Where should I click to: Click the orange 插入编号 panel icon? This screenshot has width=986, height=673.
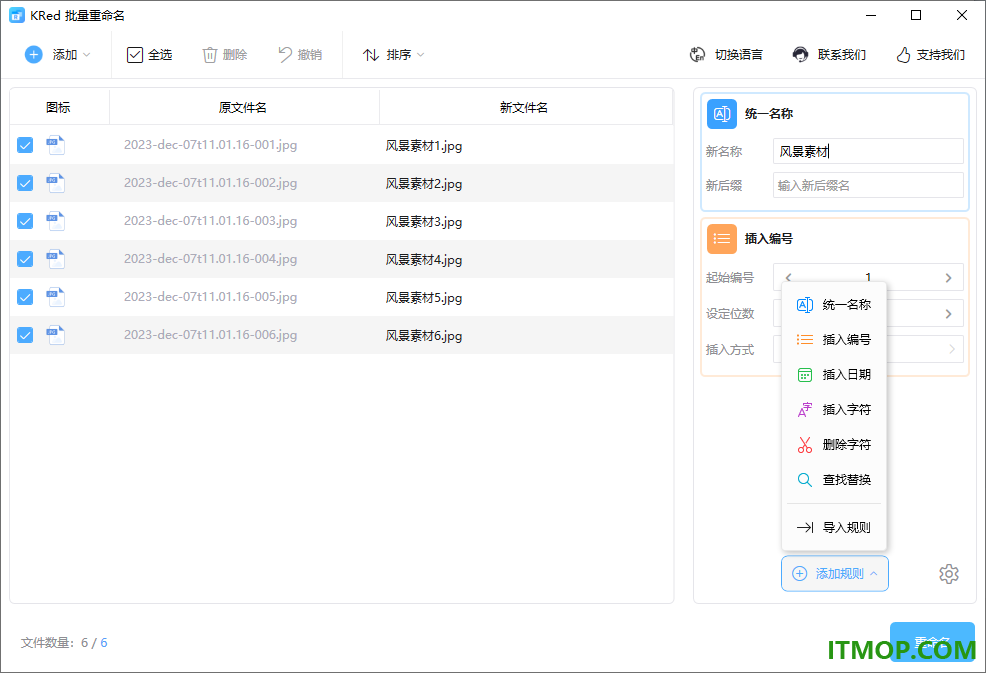point(721,239)
